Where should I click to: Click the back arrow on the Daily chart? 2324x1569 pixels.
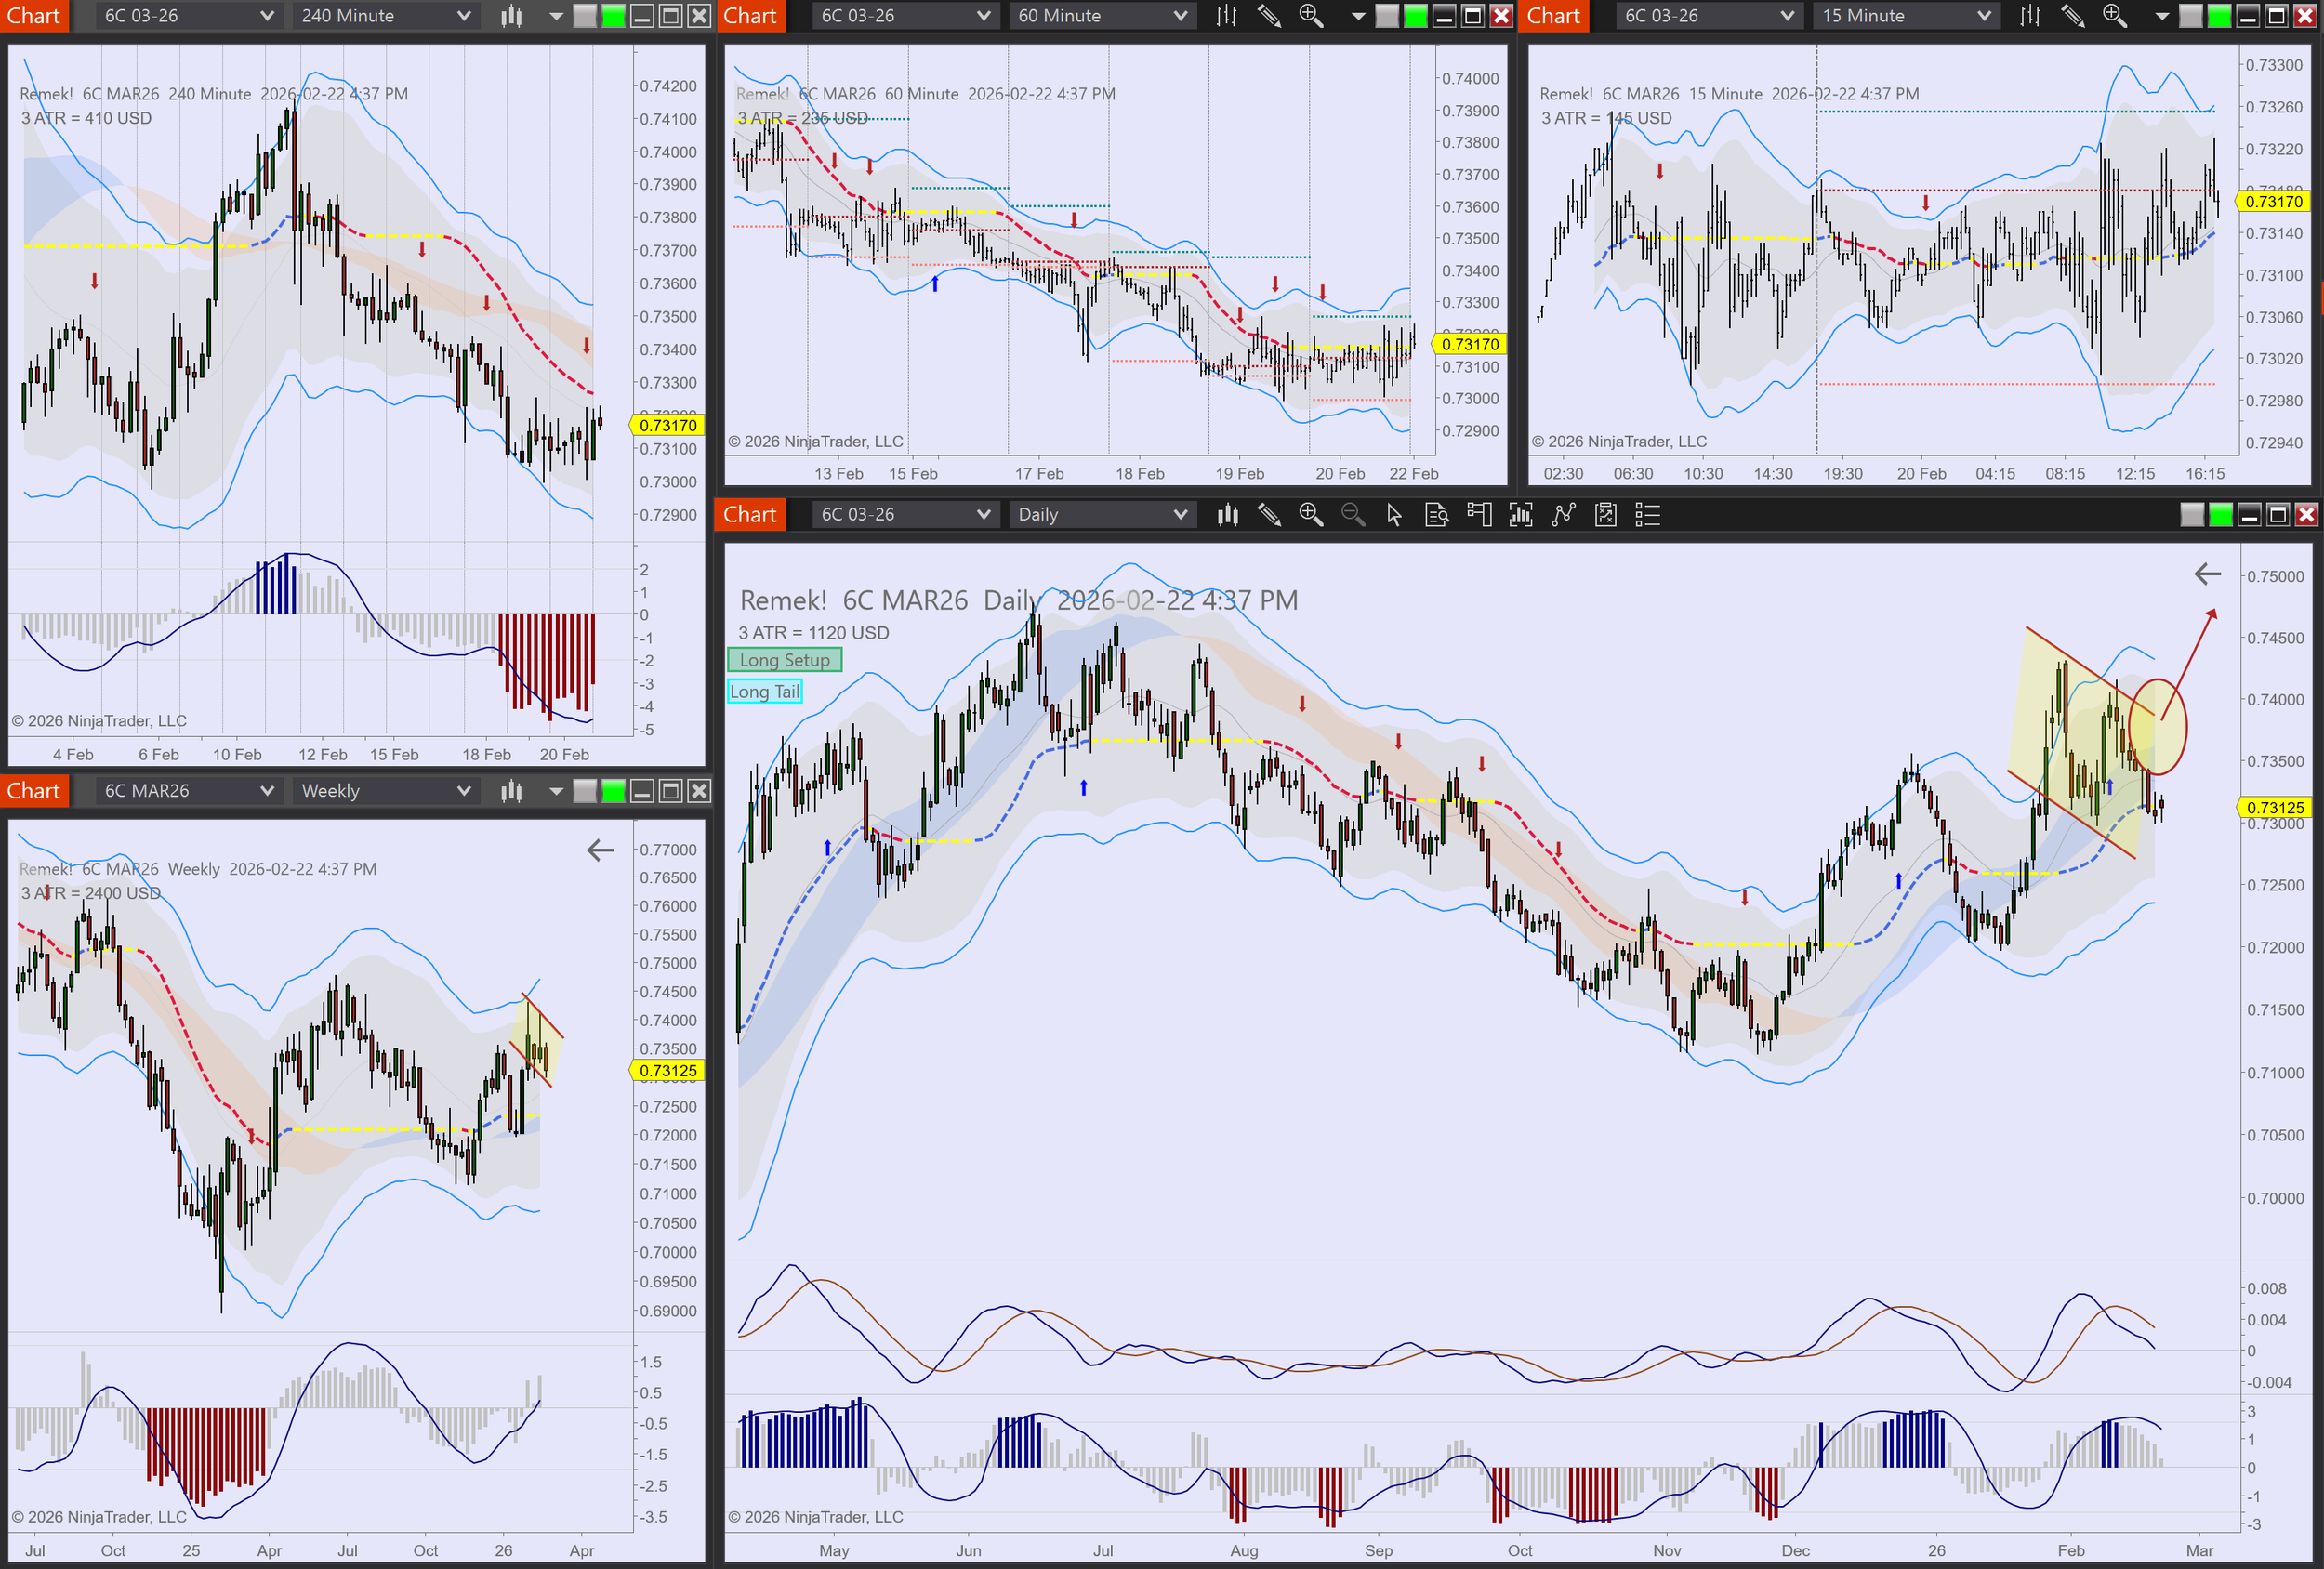point(2207,574)
